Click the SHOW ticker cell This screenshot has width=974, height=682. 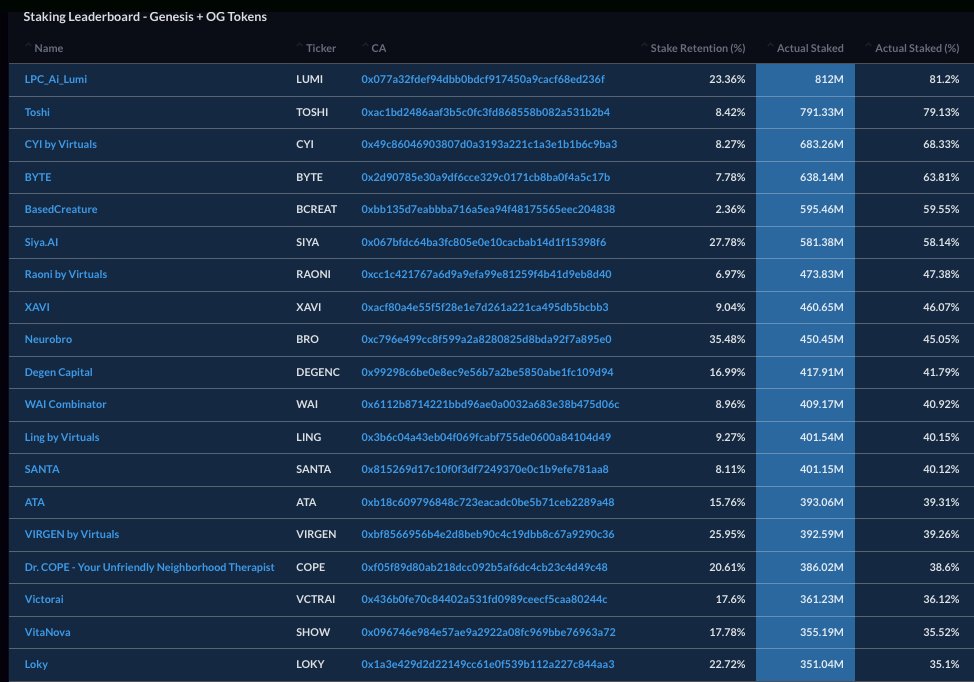312,632
